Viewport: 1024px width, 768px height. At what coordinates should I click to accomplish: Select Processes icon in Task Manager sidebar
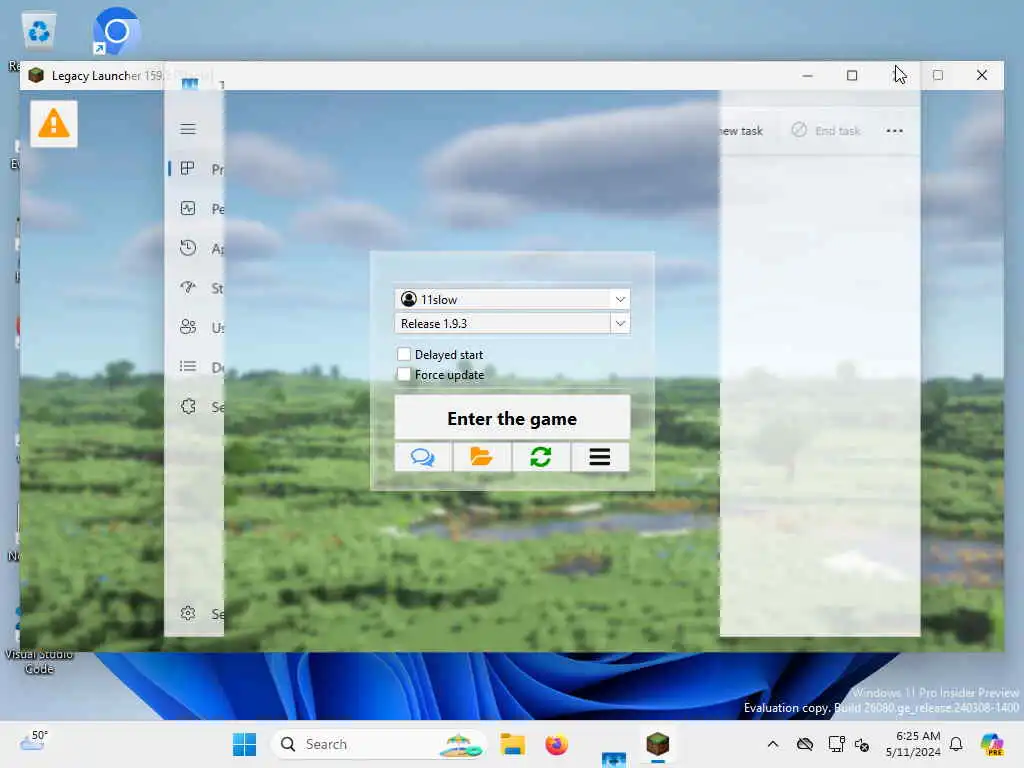[187, 168]
